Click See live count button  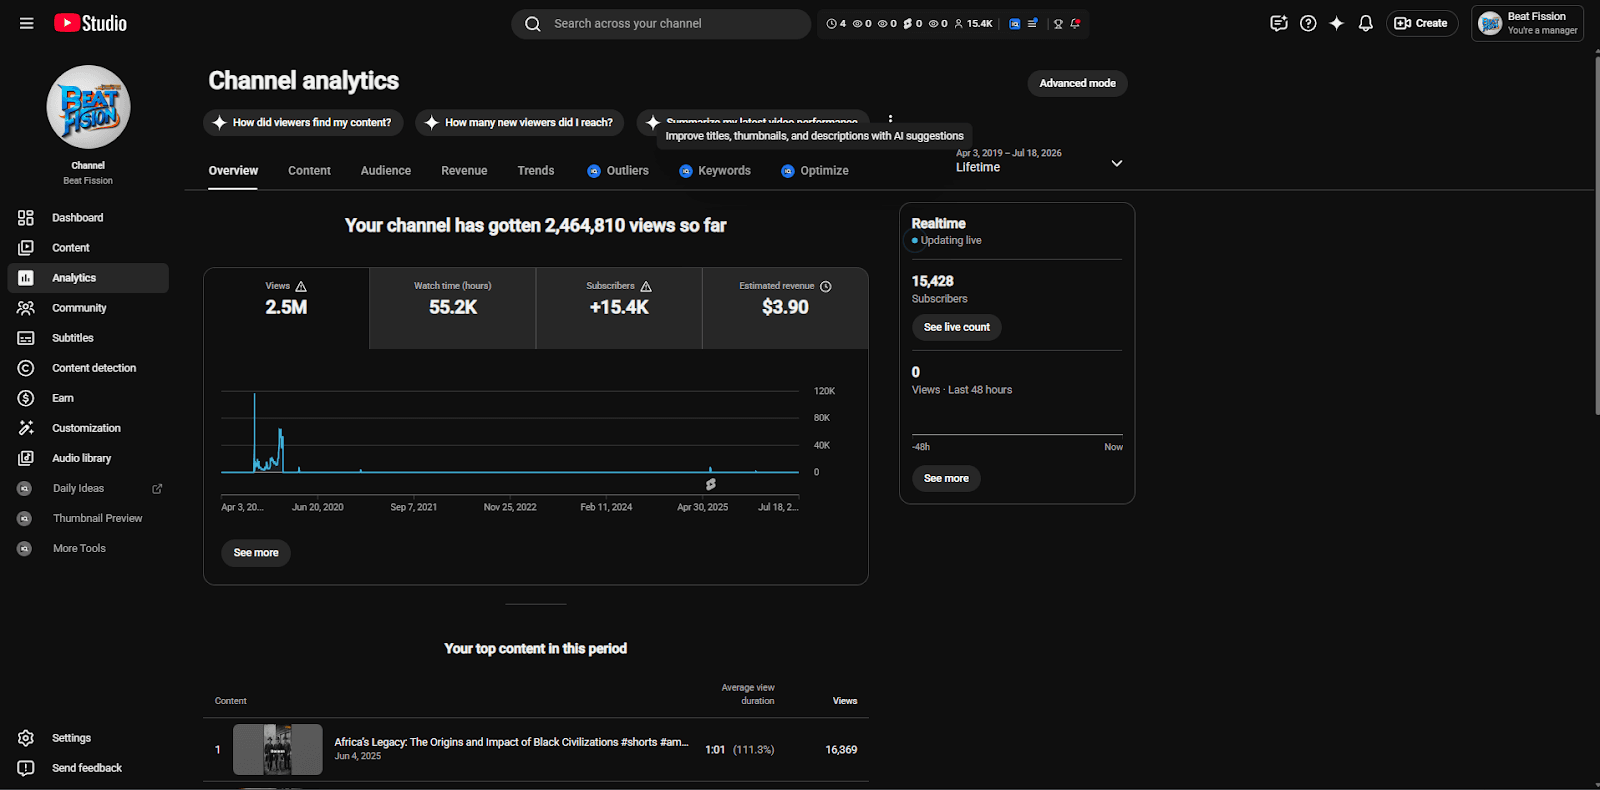tap(956, 327)
